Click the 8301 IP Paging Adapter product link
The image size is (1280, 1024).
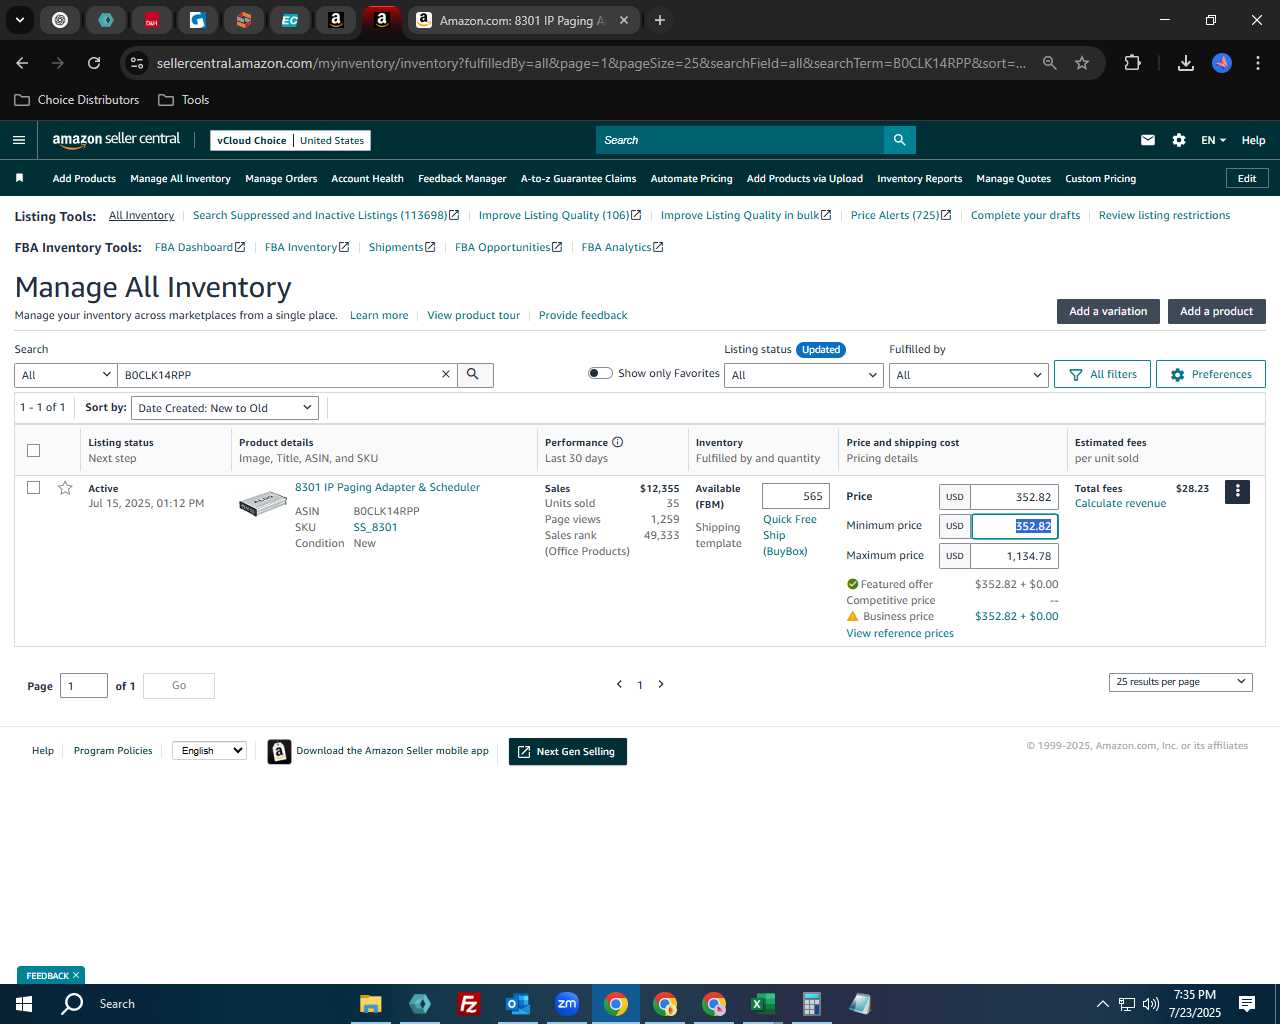click(x=387, y=487)
